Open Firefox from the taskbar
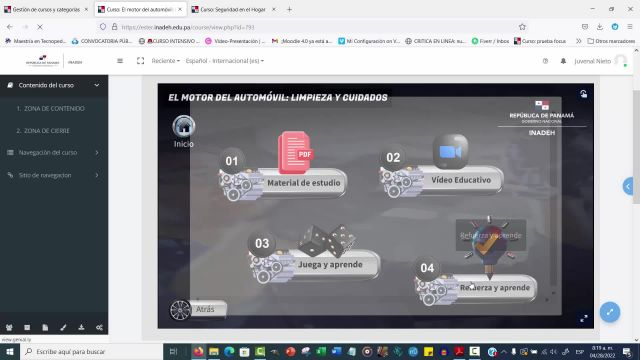This screenshot has height=360, width=640. pos(198,351)
